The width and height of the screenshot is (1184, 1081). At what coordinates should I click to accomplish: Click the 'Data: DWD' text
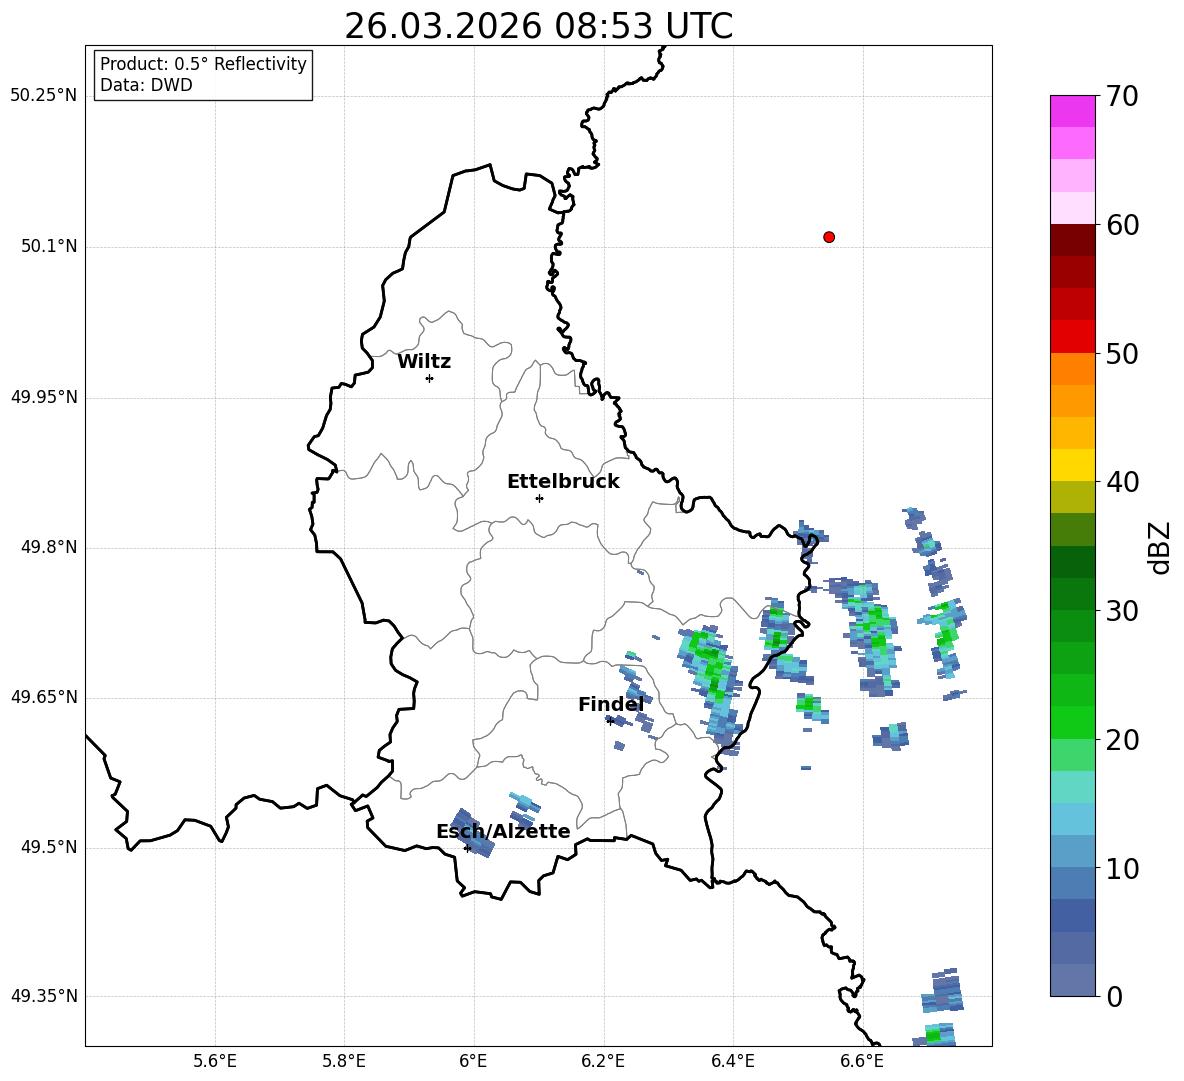146,85
